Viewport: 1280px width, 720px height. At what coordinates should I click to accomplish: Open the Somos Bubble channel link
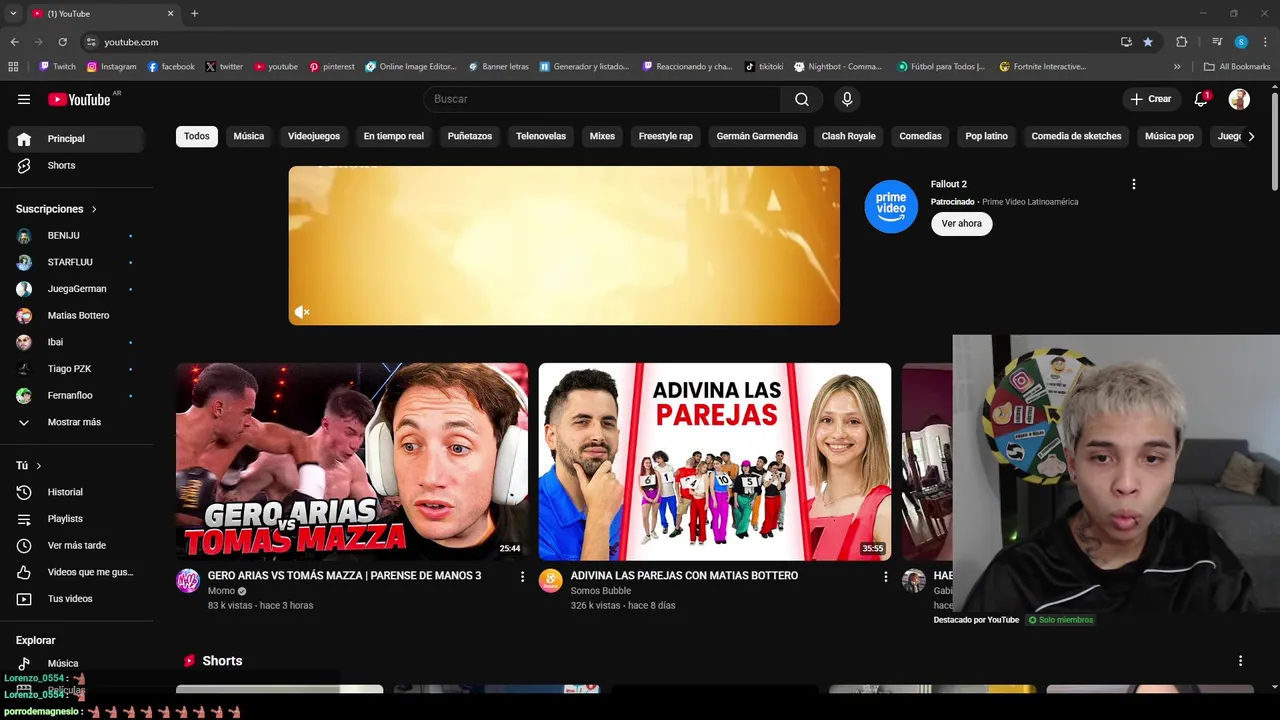[601, 591]
